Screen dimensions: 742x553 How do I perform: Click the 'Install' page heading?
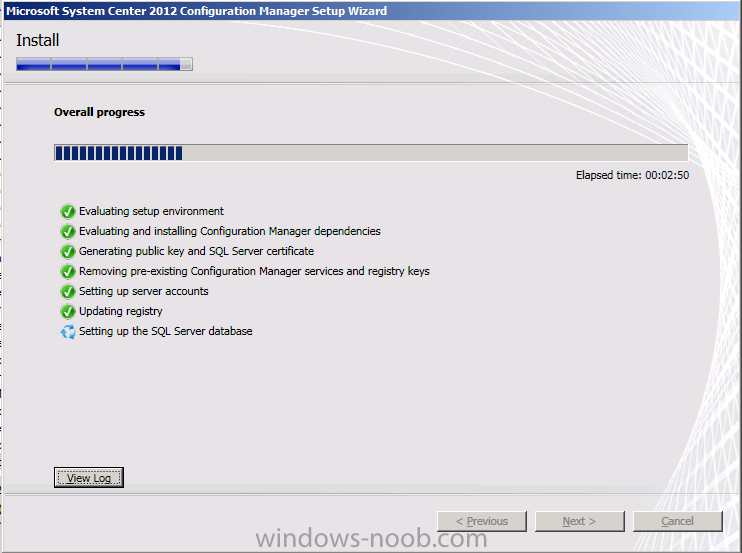tap(37, 40)
